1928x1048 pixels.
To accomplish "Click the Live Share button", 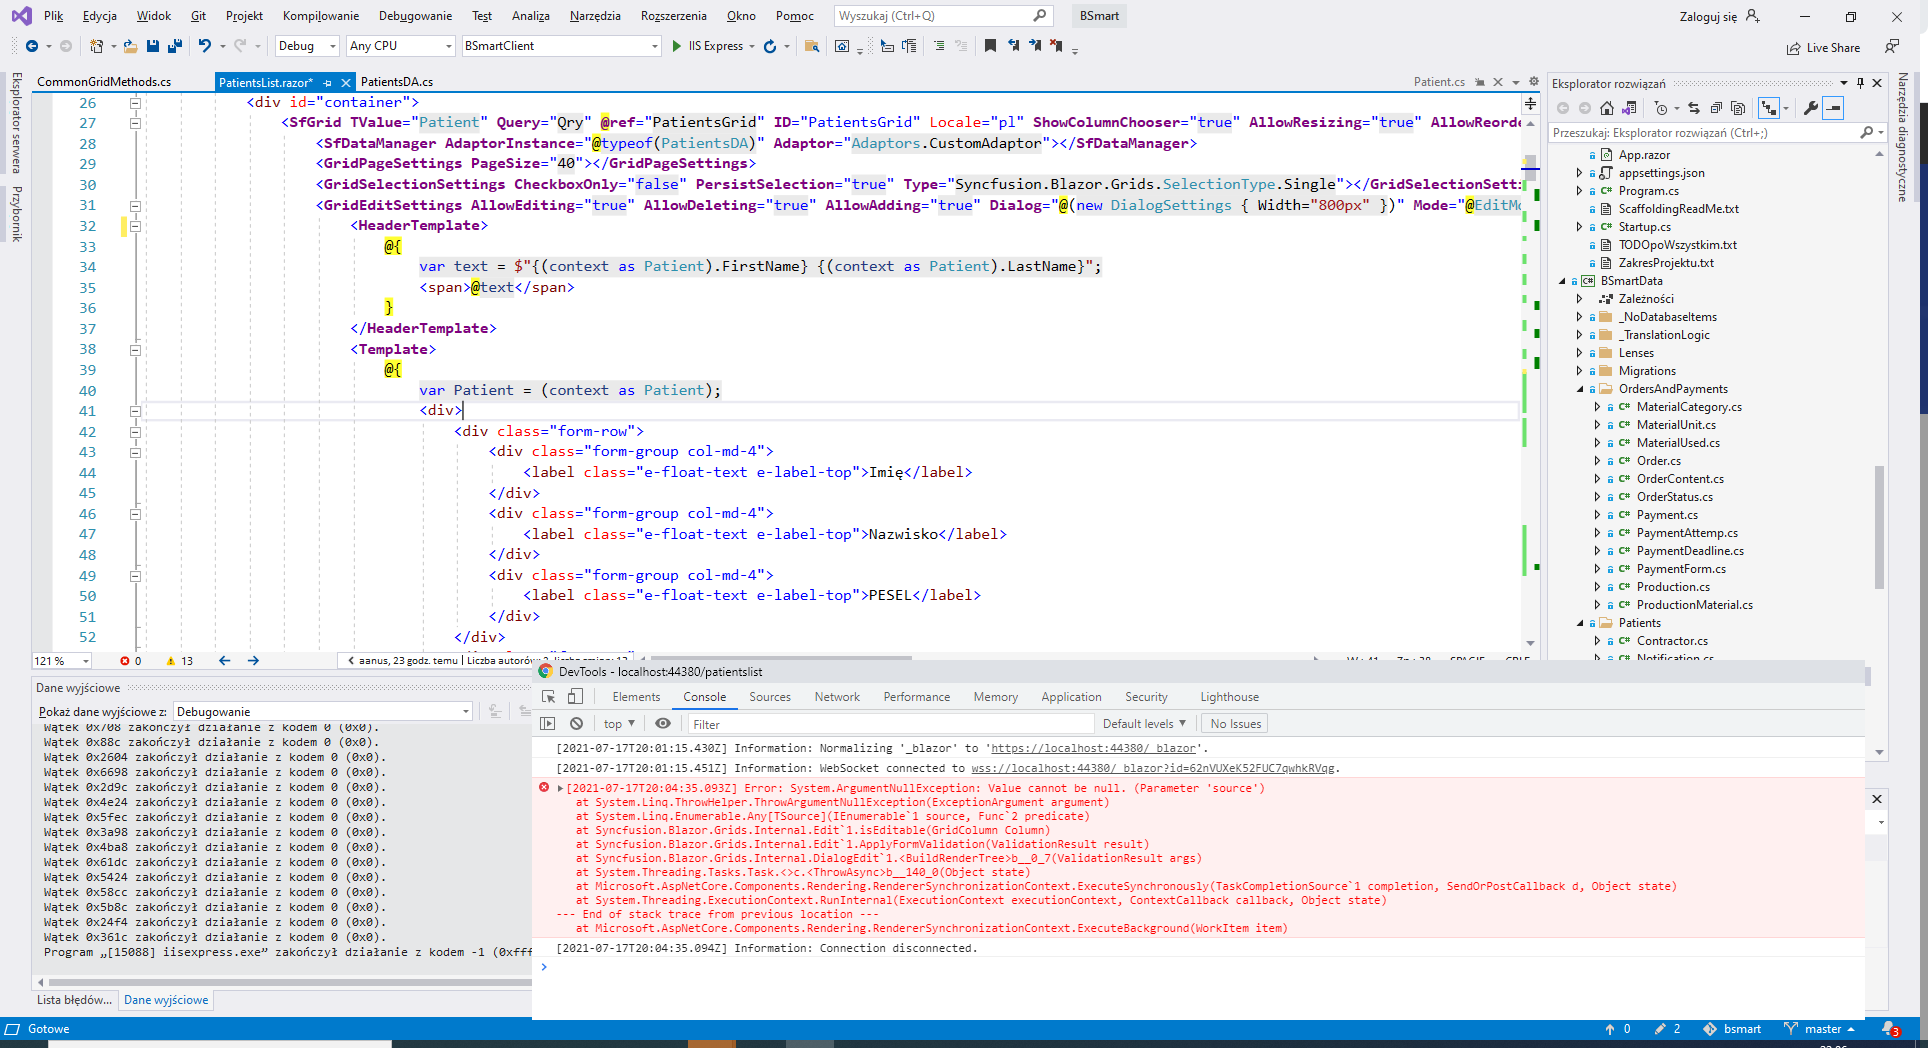I will coord(1824,48).
